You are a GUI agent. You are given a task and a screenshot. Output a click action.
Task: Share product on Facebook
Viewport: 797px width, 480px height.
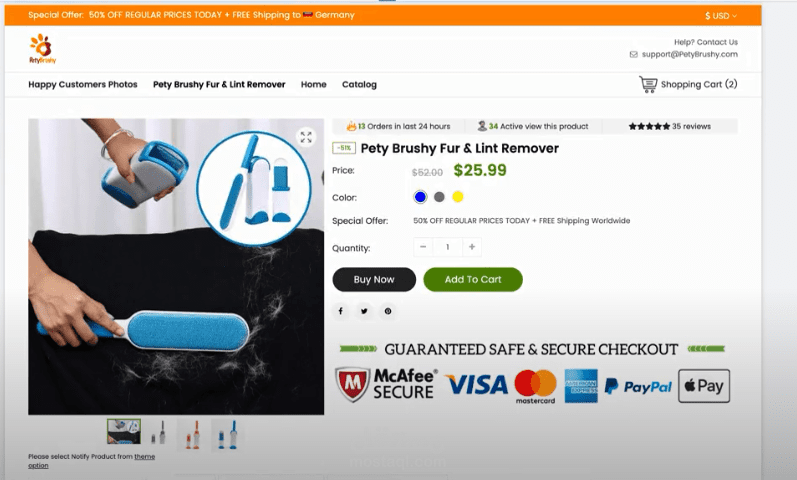(x=341, y=311)
